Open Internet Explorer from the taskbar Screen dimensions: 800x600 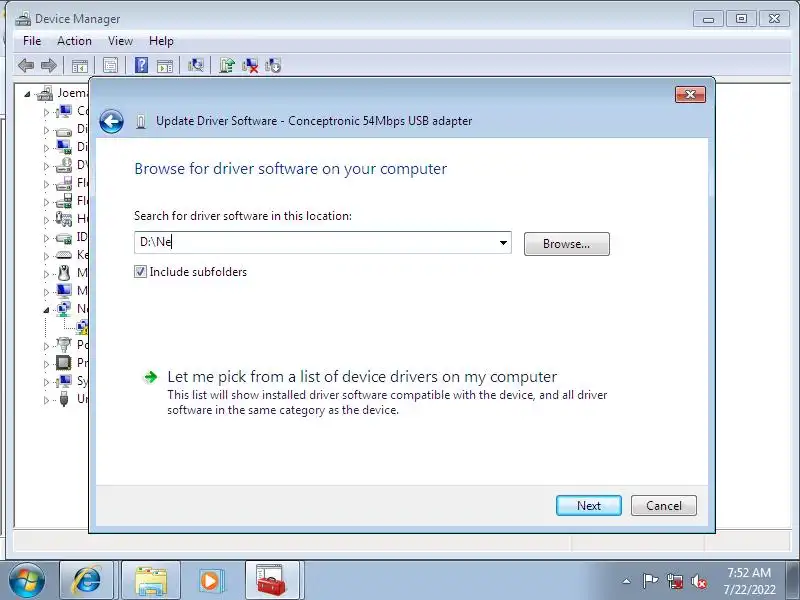pos(87,581)
